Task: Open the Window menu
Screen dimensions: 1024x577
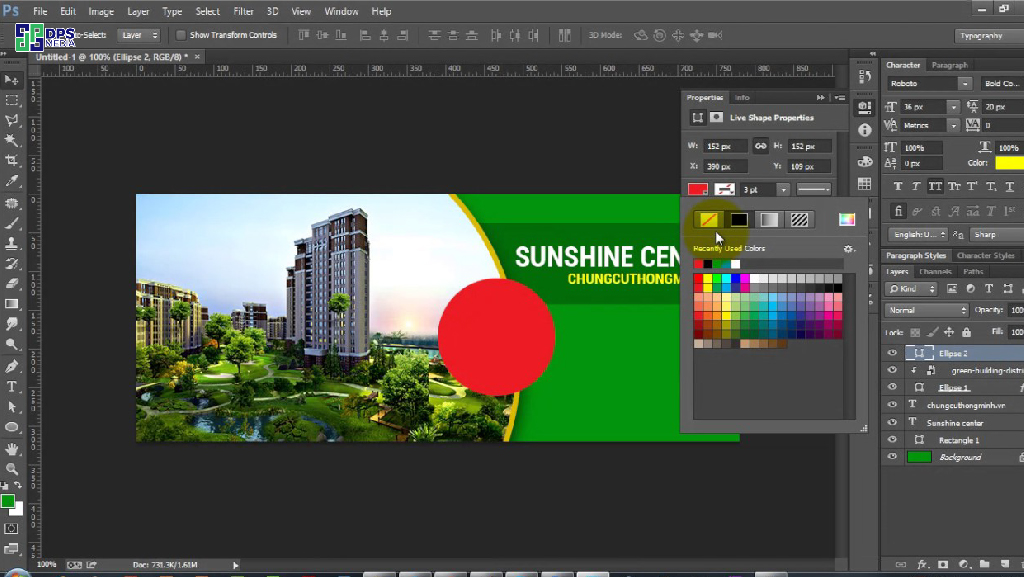Action: [x=341, y=12]
